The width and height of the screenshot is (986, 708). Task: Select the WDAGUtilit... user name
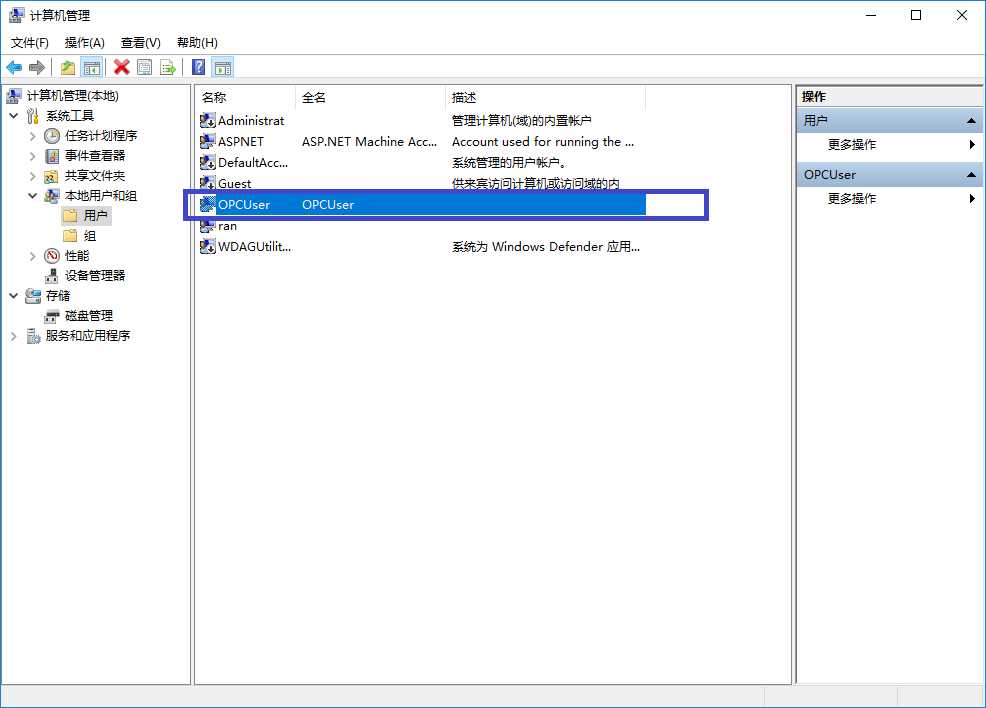tap(255, 246)
